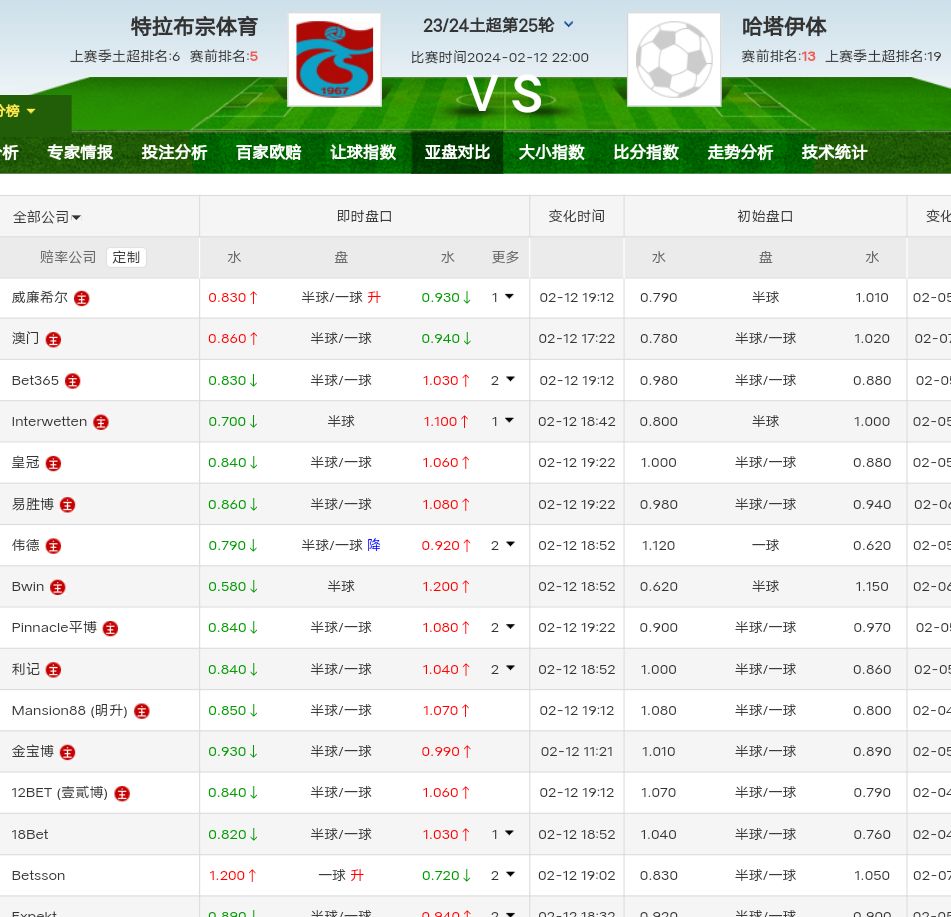
Task: Switch to the 大小指数 tab
Action: tap(551, 152)
